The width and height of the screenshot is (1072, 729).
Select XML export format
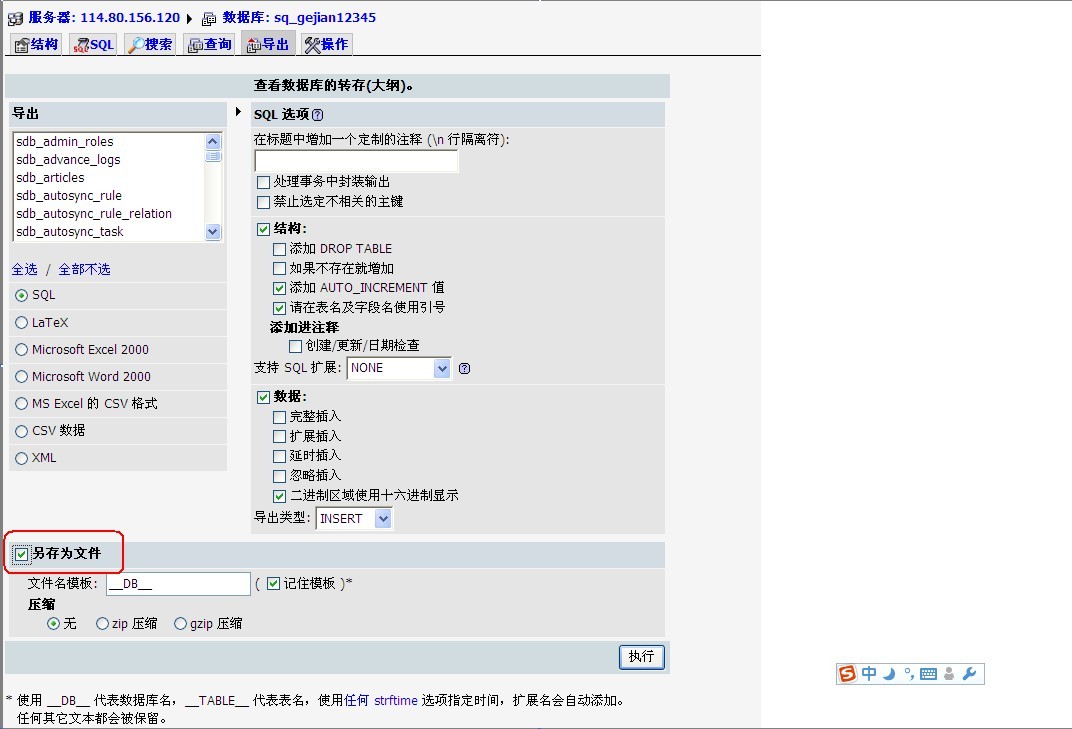(x=21, y=458)
